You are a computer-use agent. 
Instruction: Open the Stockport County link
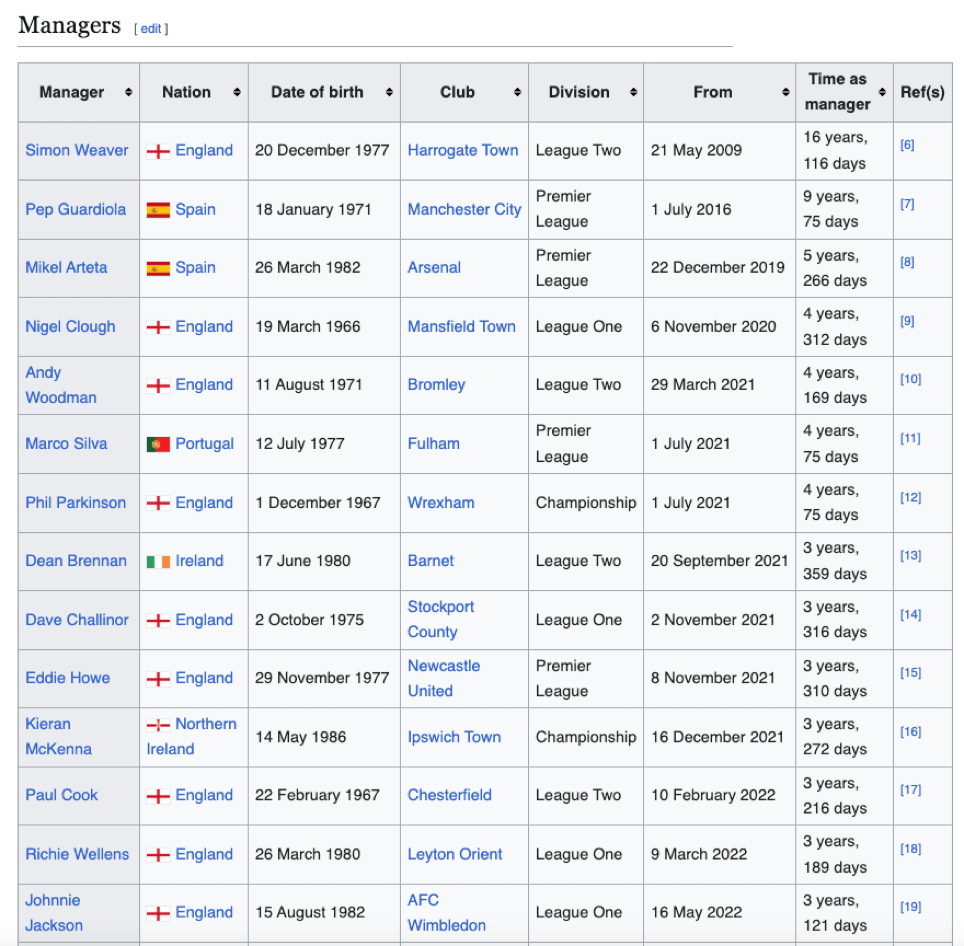(441, 620)
